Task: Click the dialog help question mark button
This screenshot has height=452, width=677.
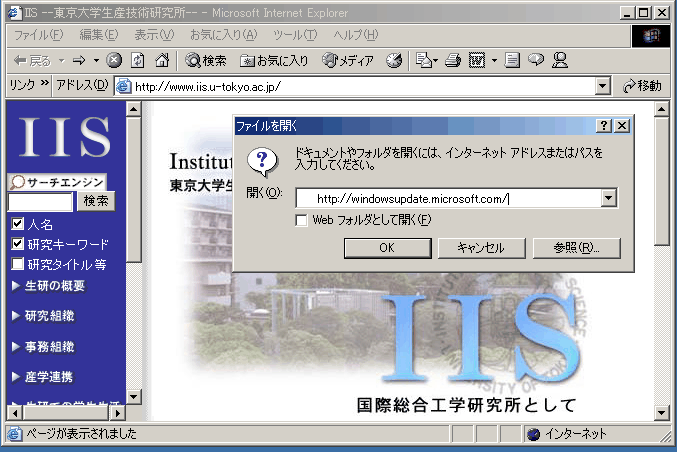Action: tap(604, 126)
